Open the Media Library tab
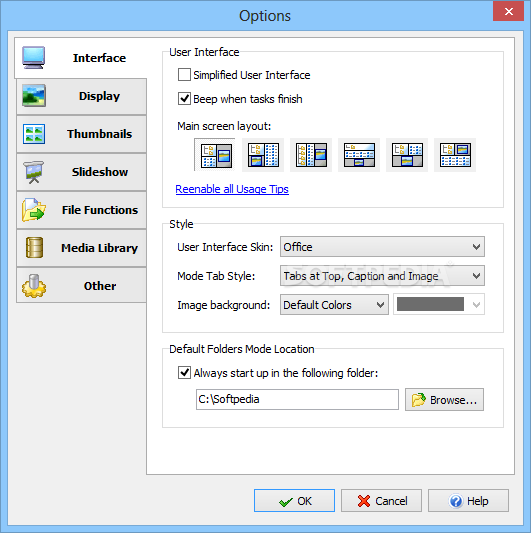Viewport: 531px width, 533px height. (x=82, y=248)
